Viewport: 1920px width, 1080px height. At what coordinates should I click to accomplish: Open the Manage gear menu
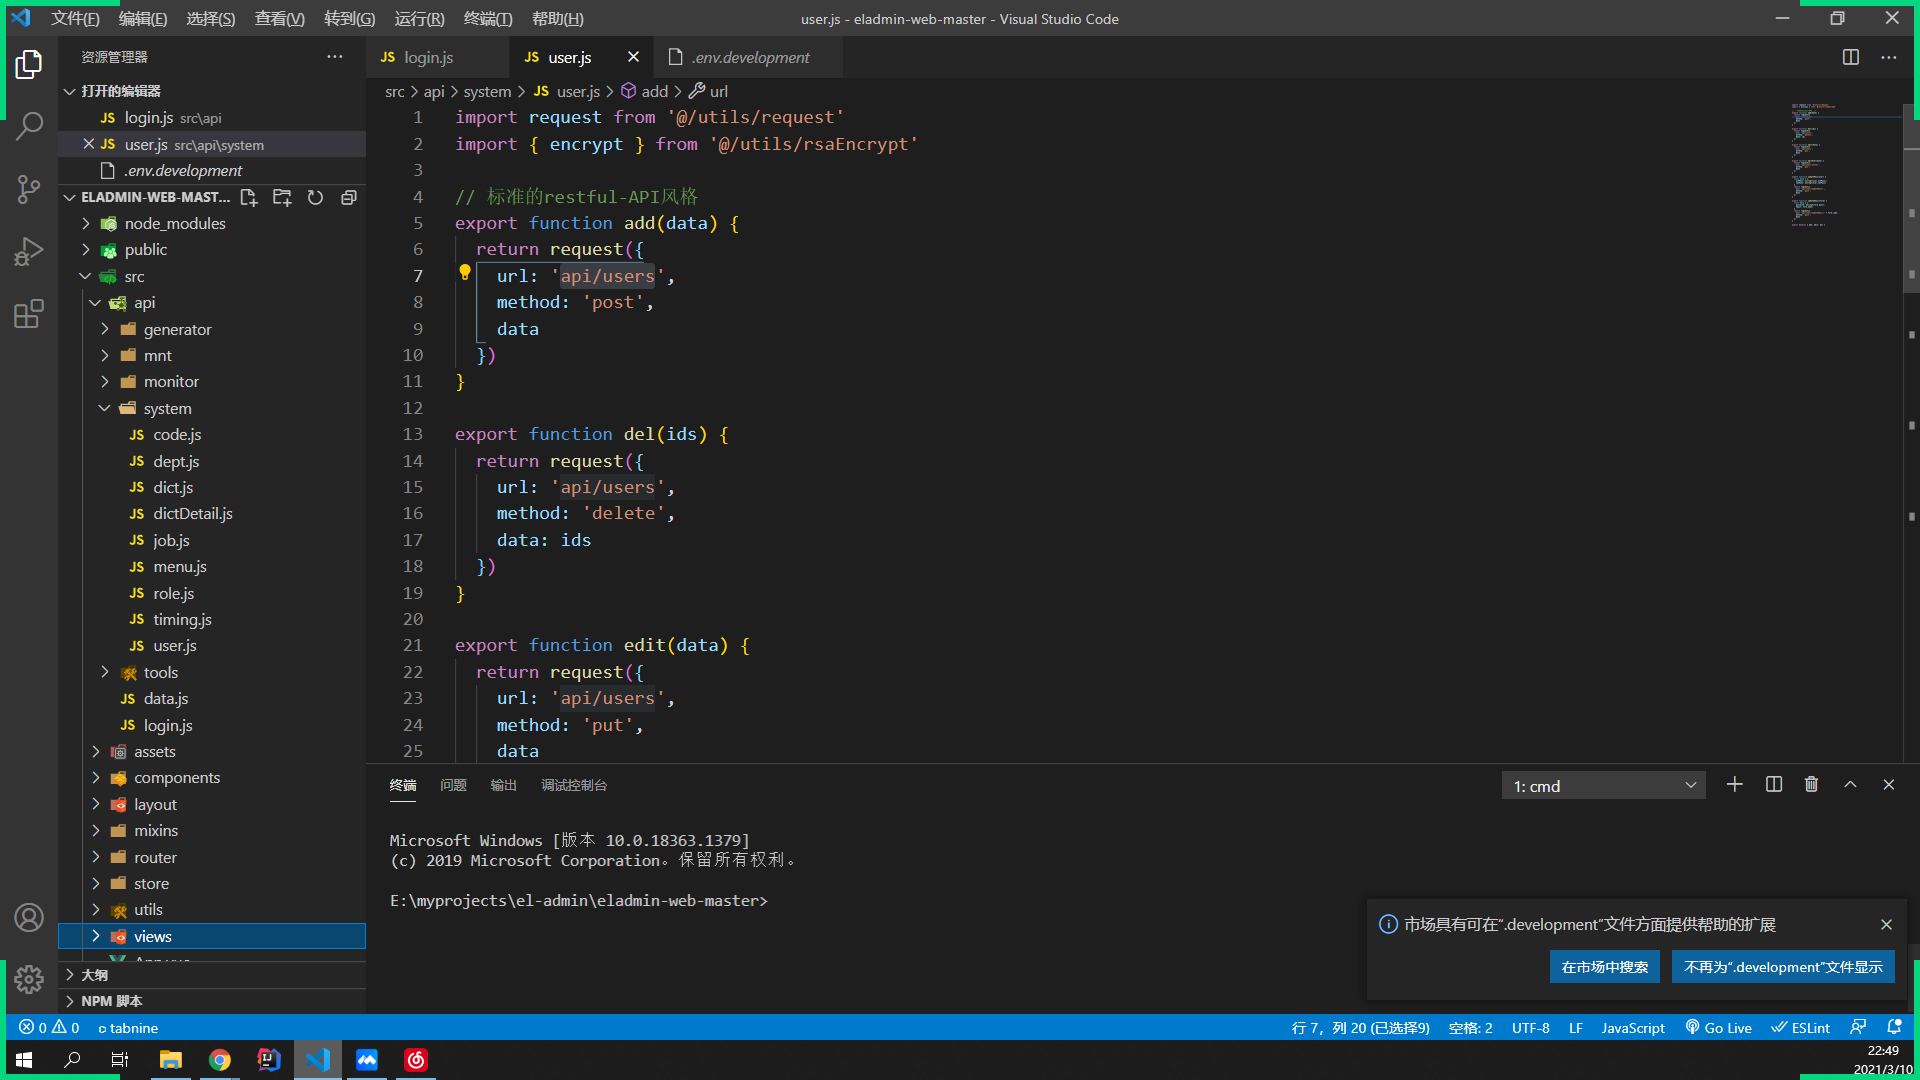(x=29, y=979)
